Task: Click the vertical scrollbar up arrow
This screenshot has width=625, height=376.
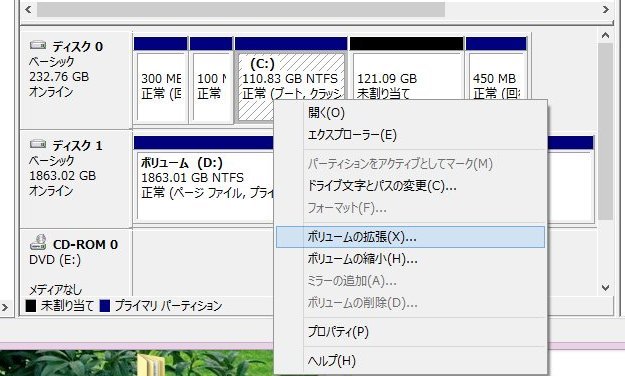Action: click(x=605, y=35)
